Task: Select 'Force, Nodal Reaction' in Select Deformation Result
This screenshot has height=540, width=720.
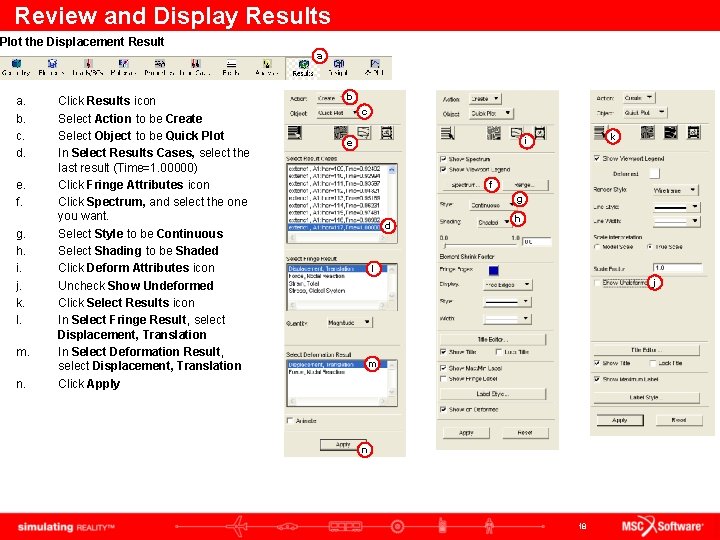Action: pyautogui.click(x=316, y=372)
